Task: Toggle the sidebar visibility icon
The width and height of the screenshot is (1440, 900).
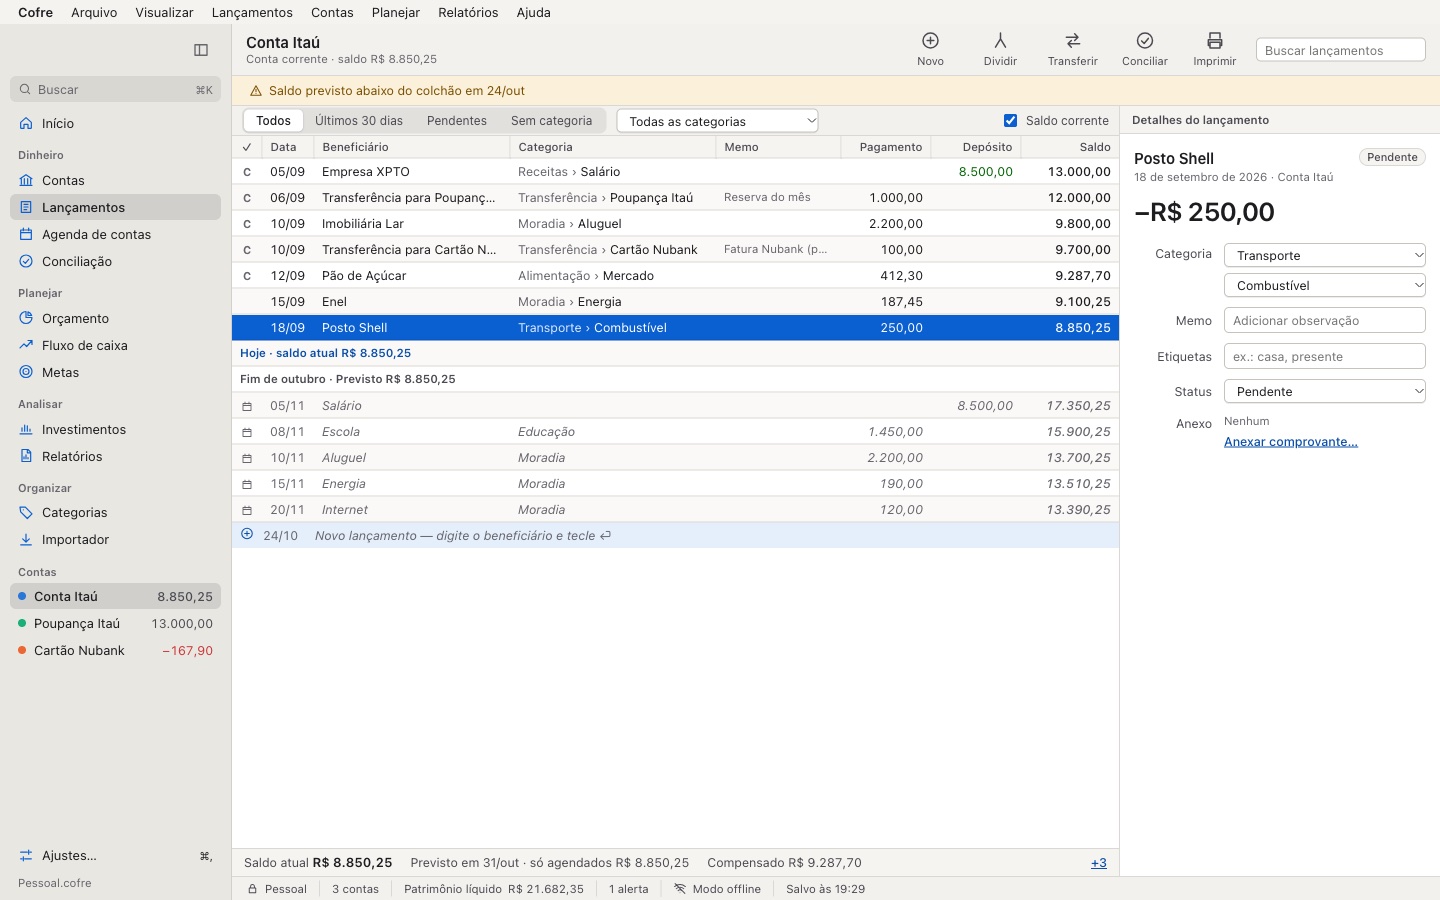Action: 201,50
